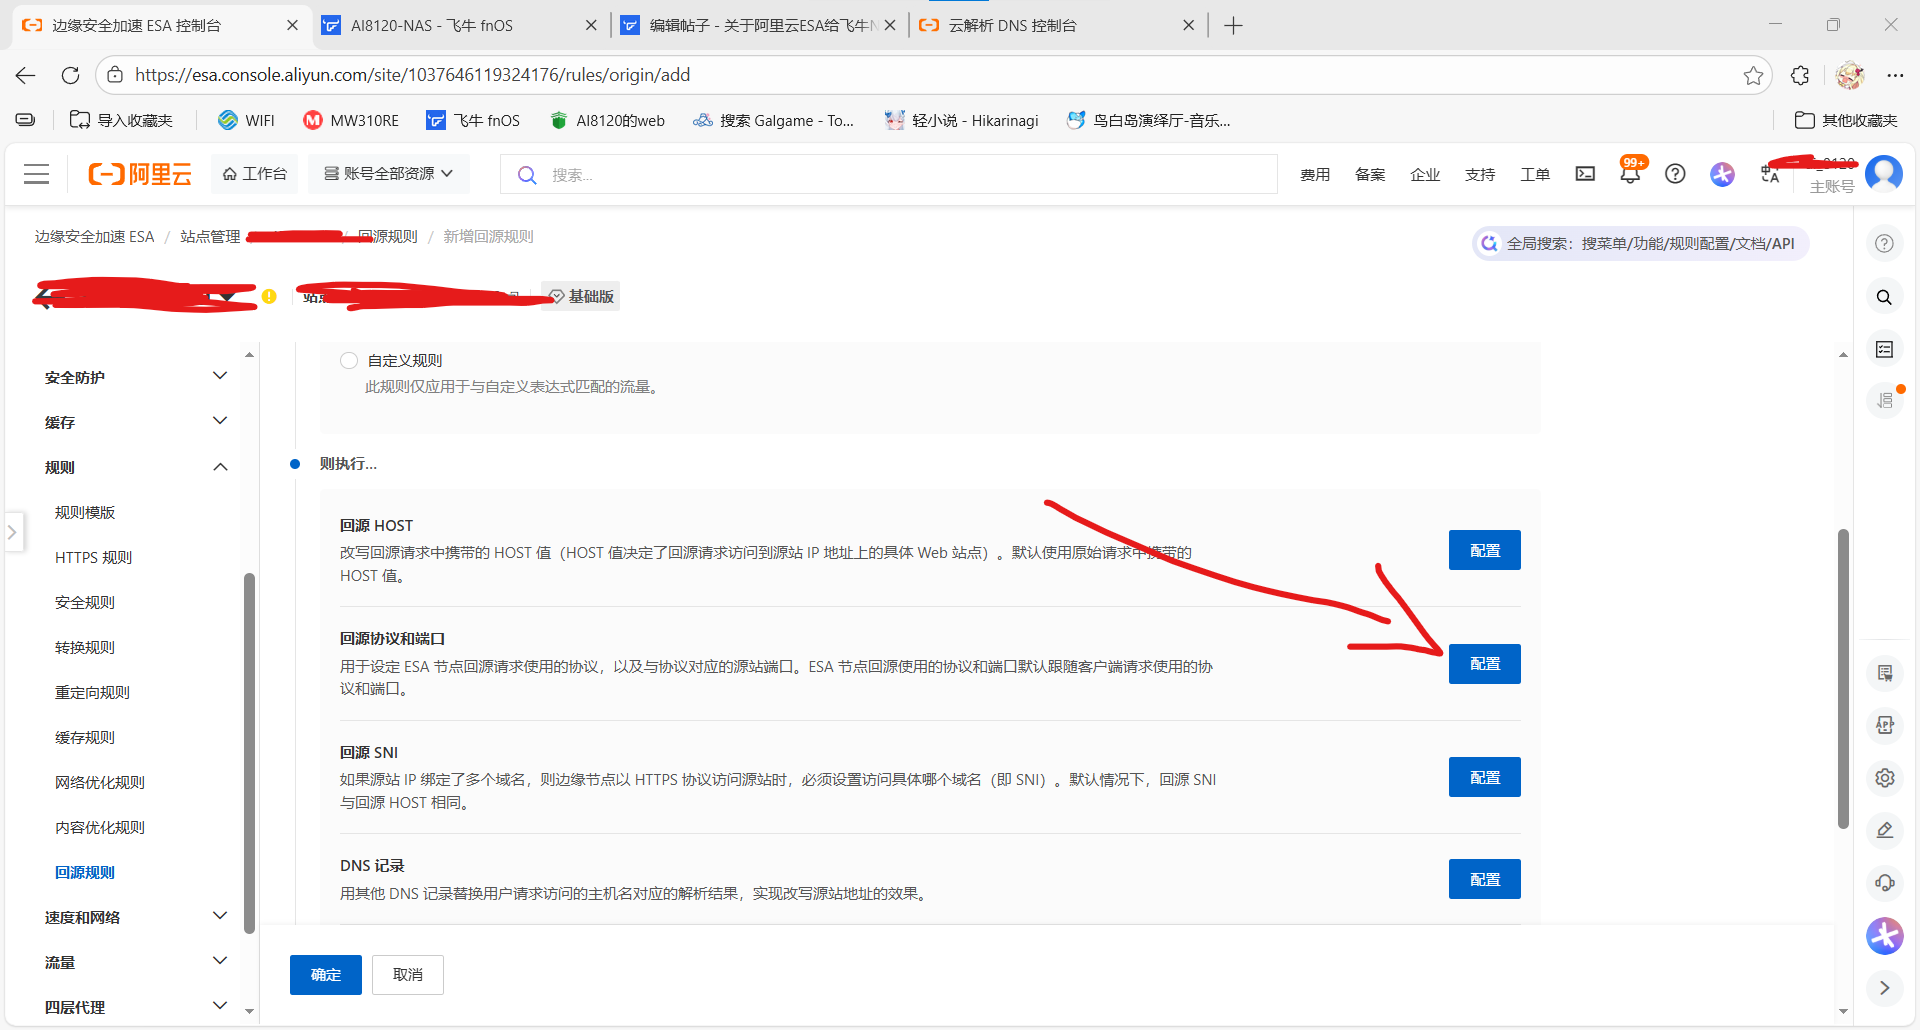Go back in browser history
The height and width of the screenshot is (1030, 1920).
26,75
